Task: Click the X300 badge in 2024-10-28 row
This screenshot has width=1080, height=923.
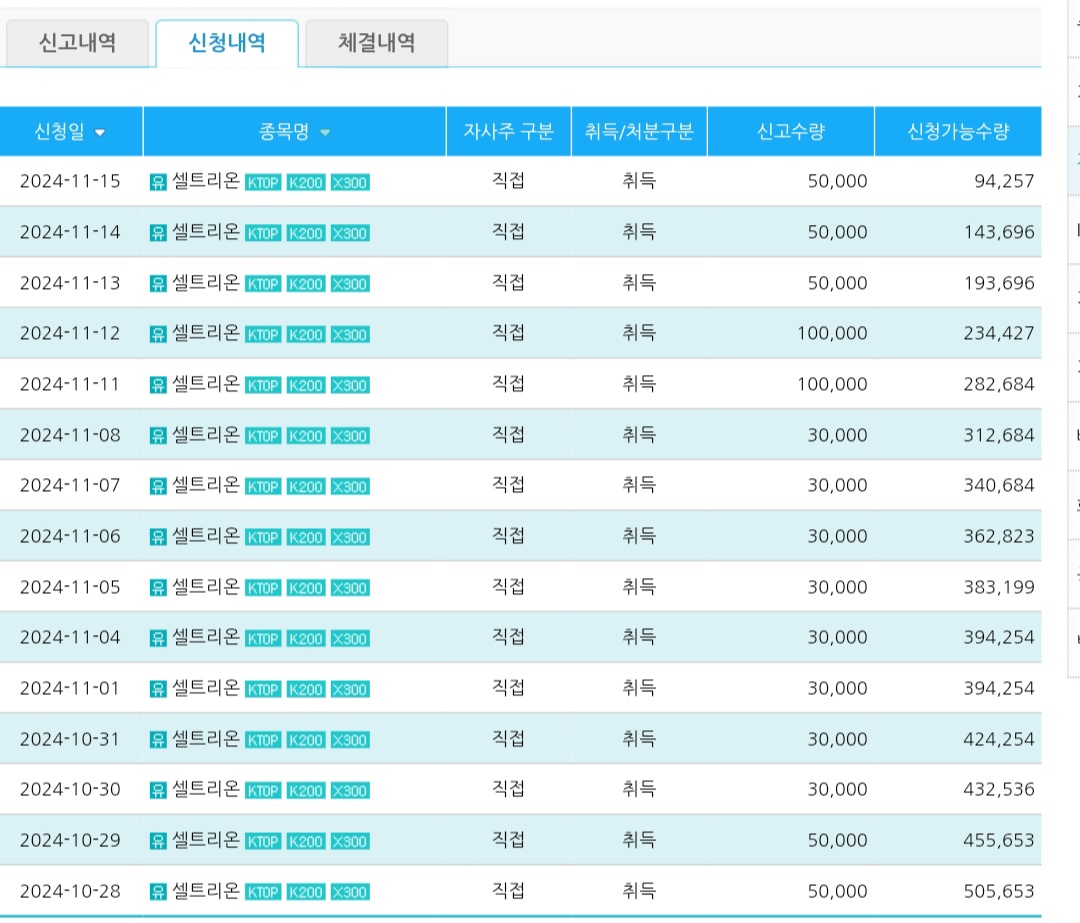Action: click(350, 892)
